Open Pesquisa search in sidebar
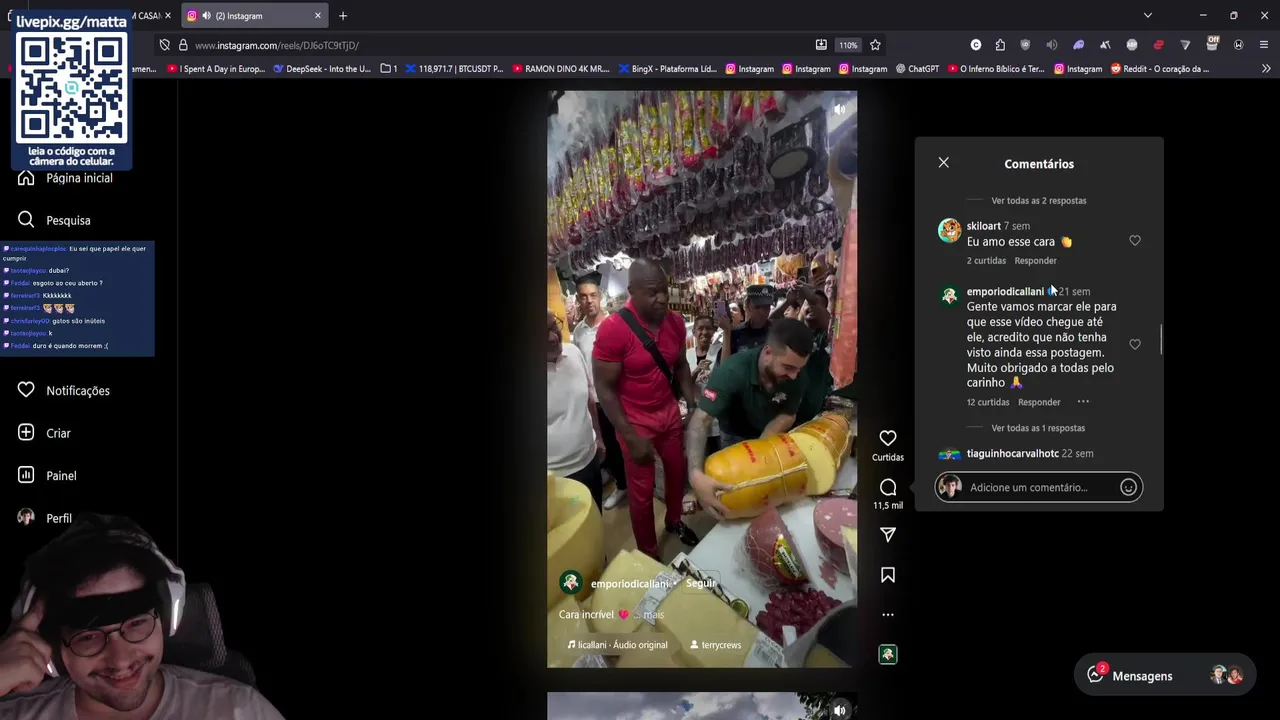 pyautogui.click(x=54, y=220)
